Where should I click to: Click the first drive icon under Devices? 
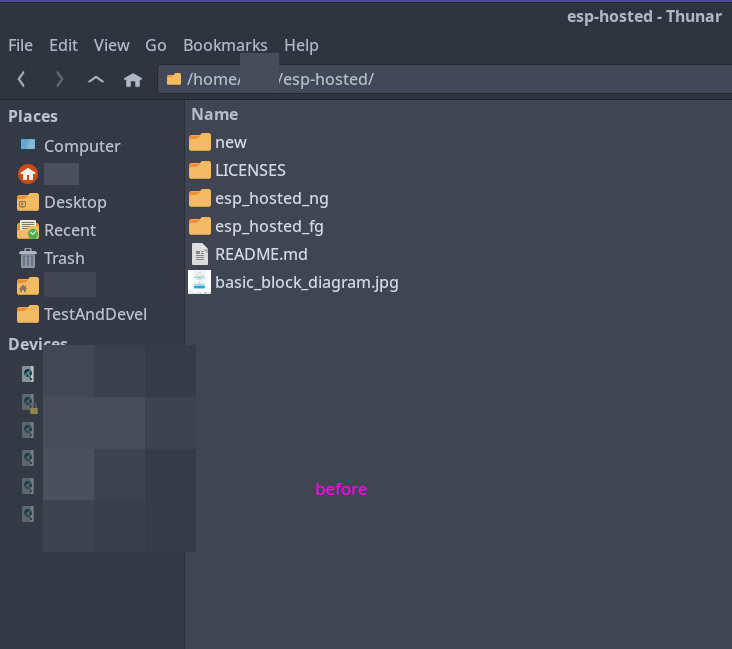tap(28, 374)
